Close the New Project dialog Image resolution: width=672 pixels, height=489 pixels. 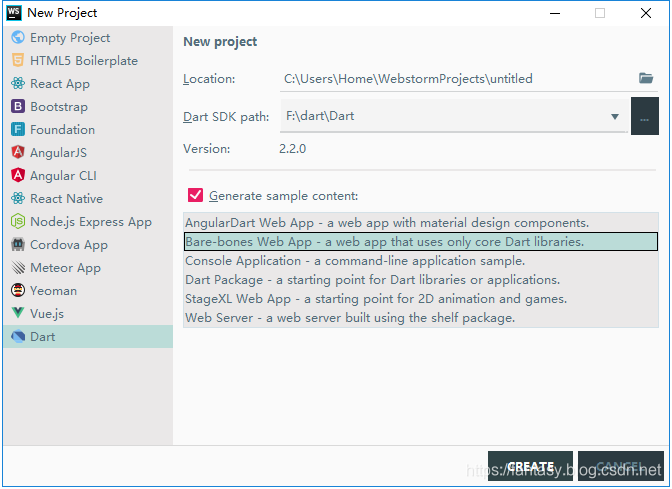[x=646, y=13]
